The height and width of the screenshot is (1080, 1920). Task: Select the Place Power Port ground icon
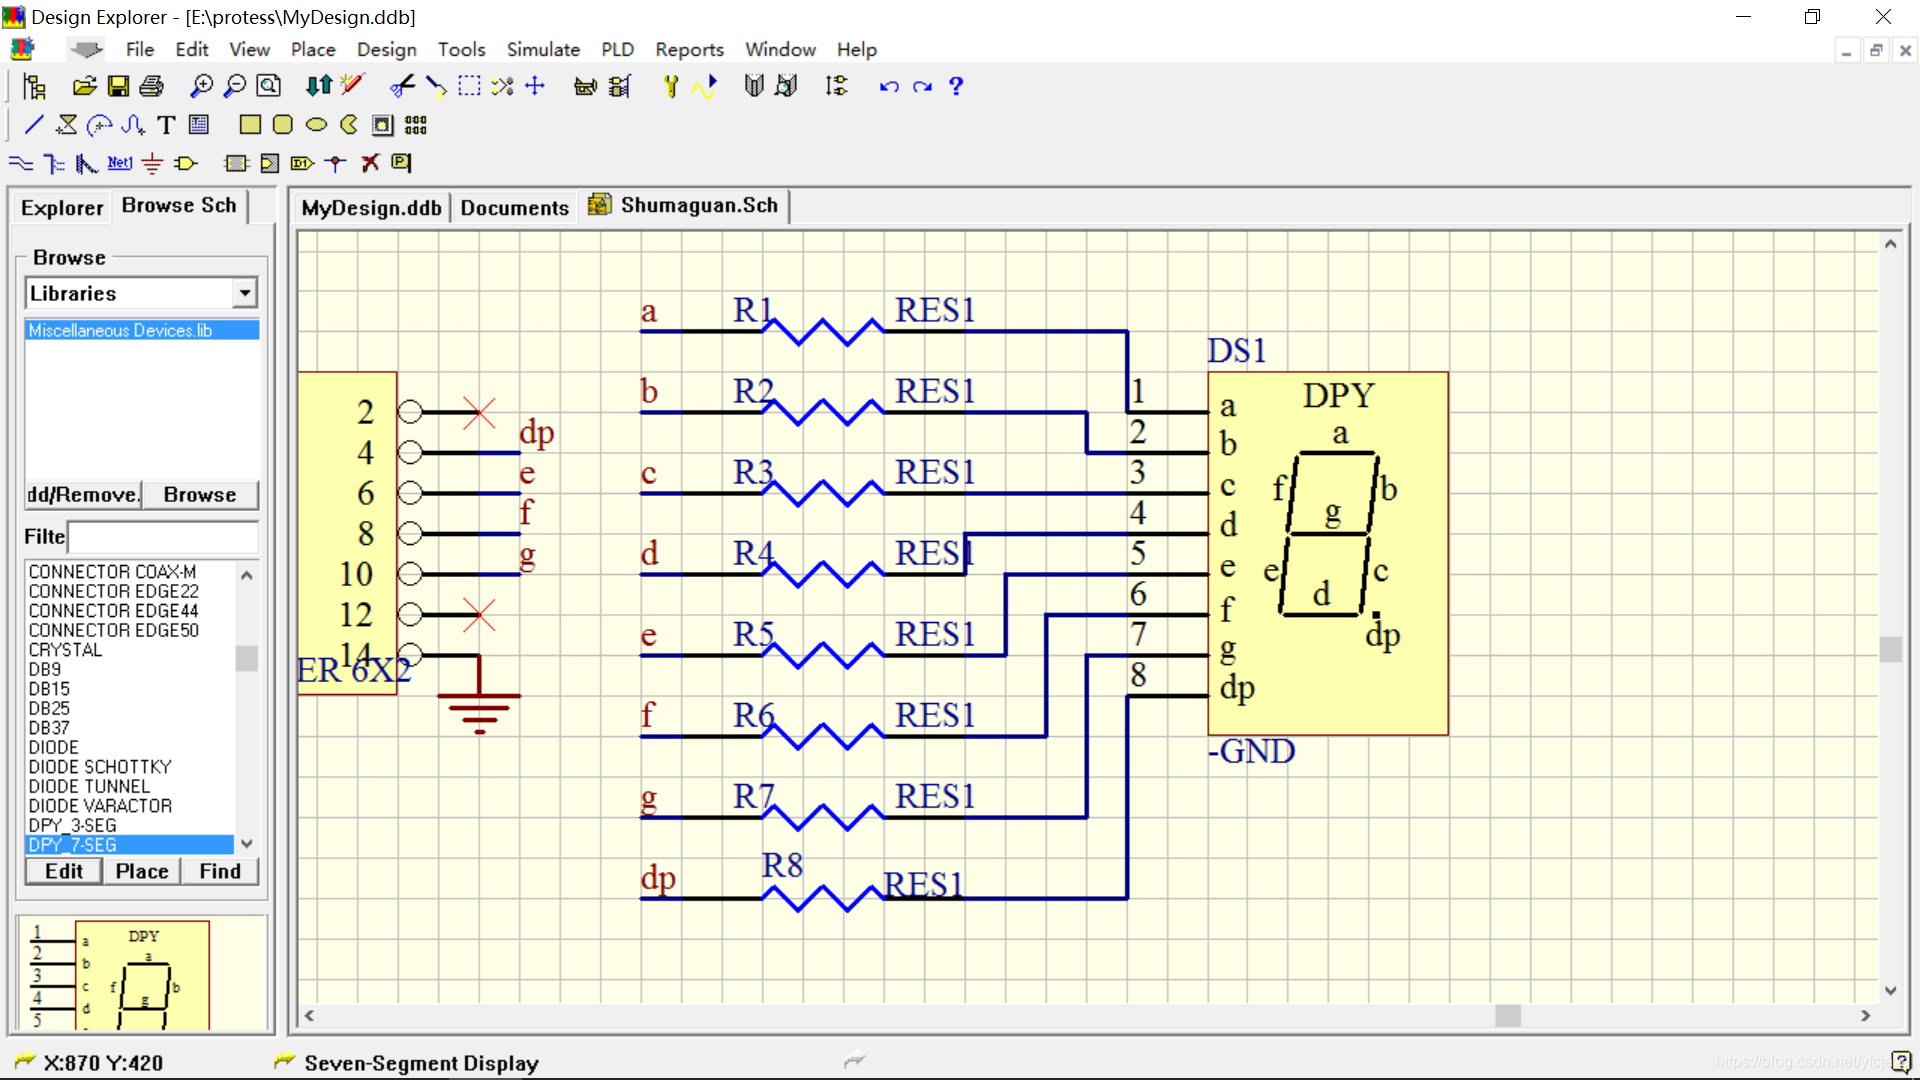152,163
